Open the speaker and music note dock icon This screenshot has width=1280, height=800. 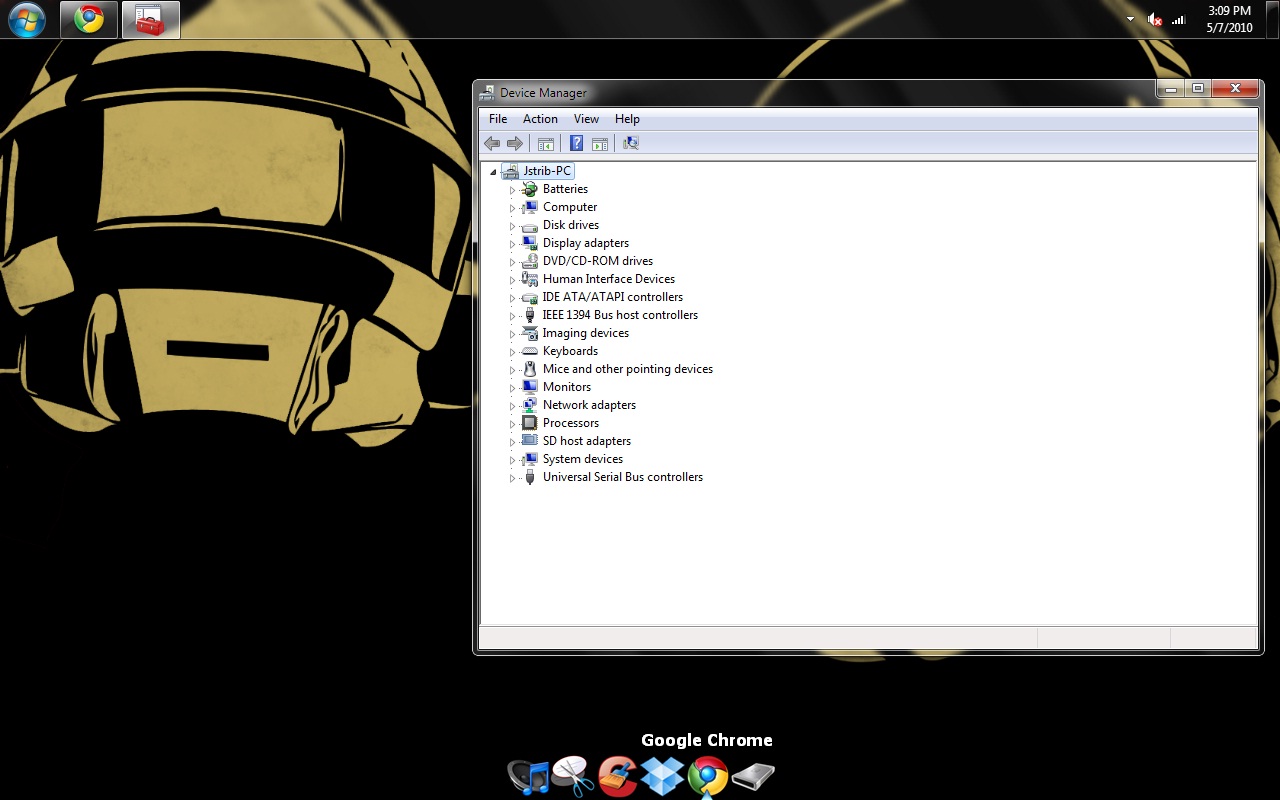pos(529,777)
